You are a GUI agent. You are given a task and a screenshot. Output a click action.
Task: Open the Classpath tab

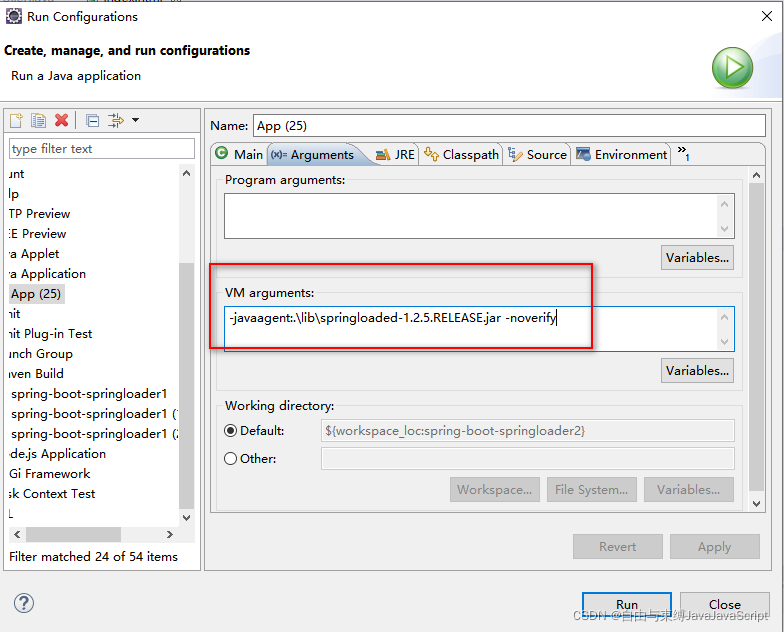tap(462, 154)
